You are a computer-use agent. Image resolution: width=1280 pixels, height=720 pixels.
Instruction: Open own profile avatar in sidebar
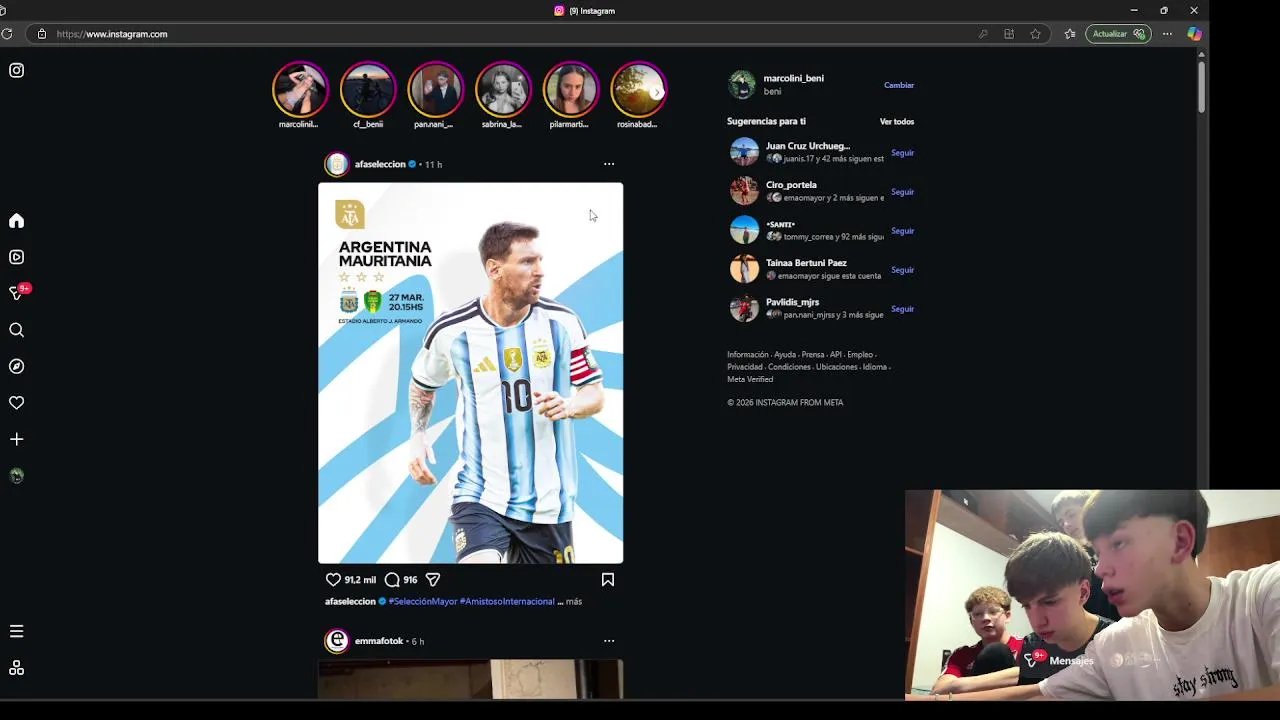pos(17,476)
